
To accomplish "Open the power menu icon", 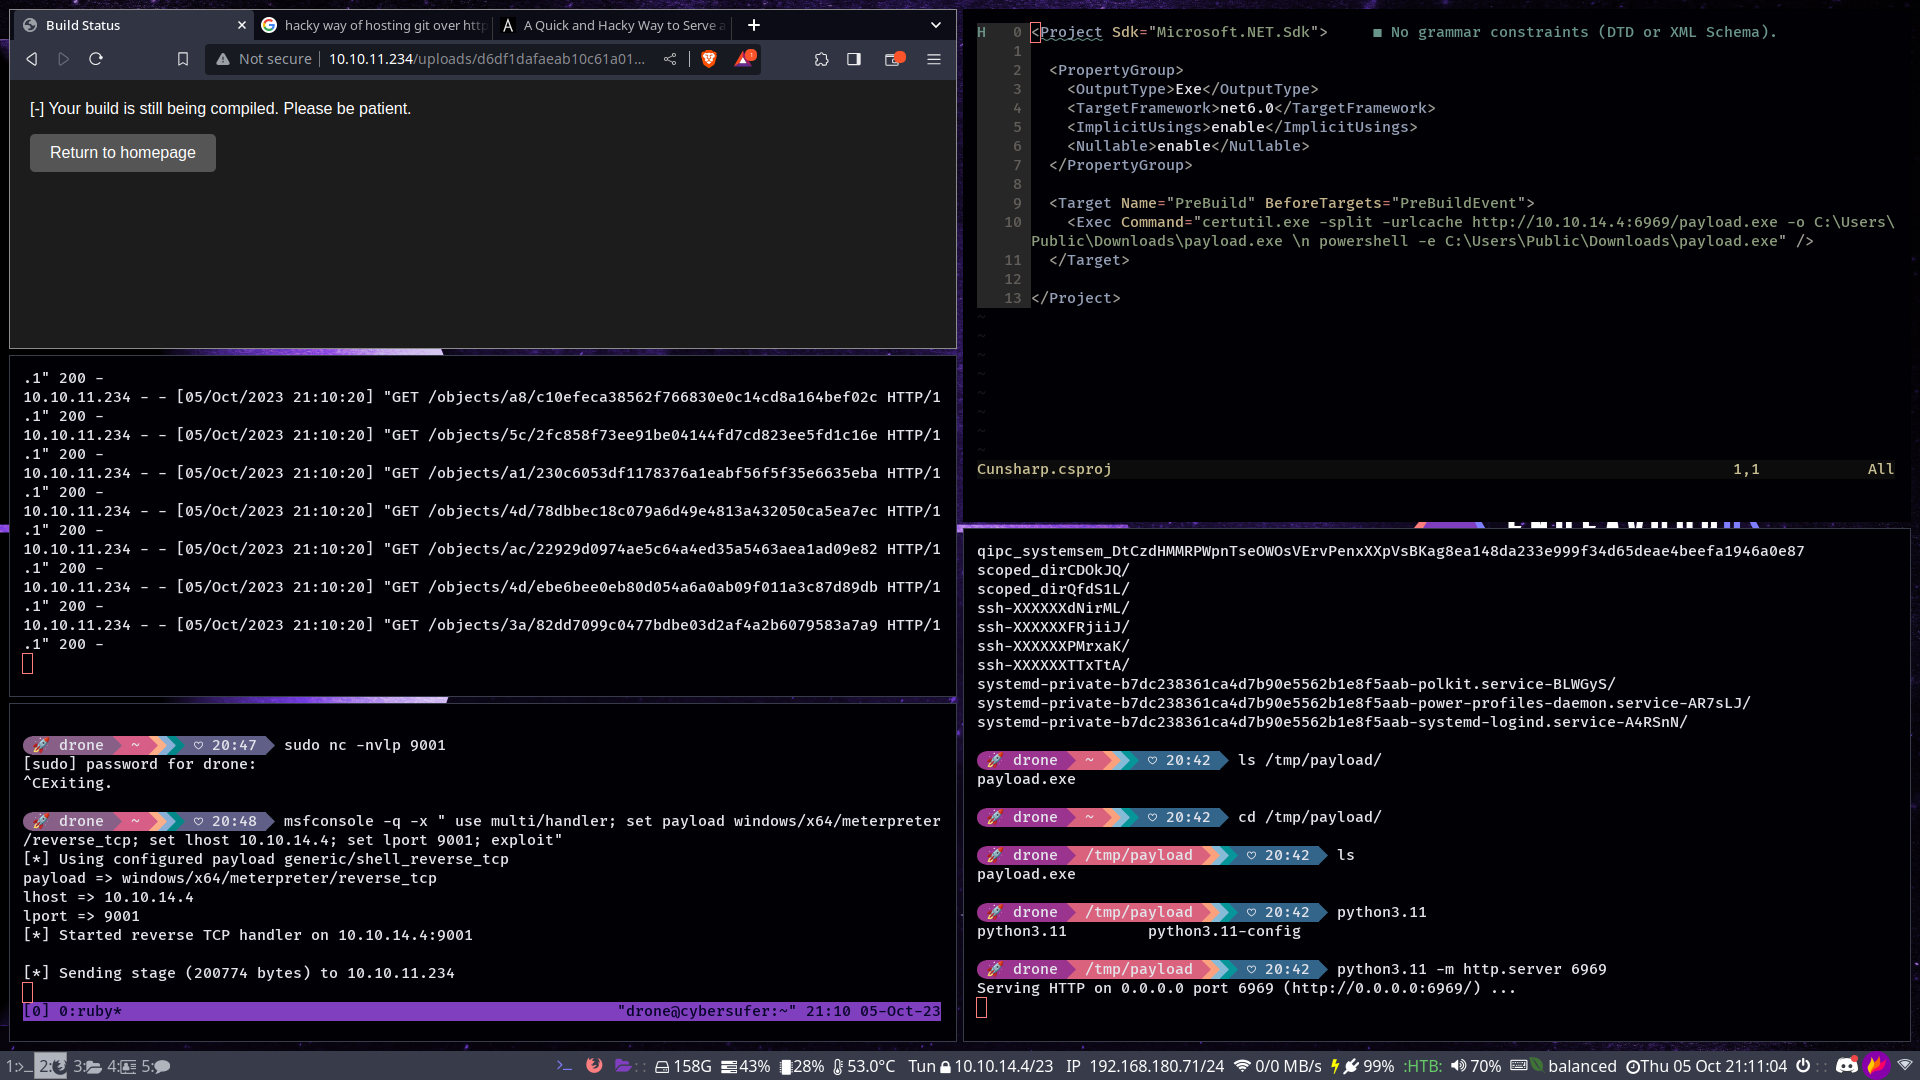I will [1803, 1066].
